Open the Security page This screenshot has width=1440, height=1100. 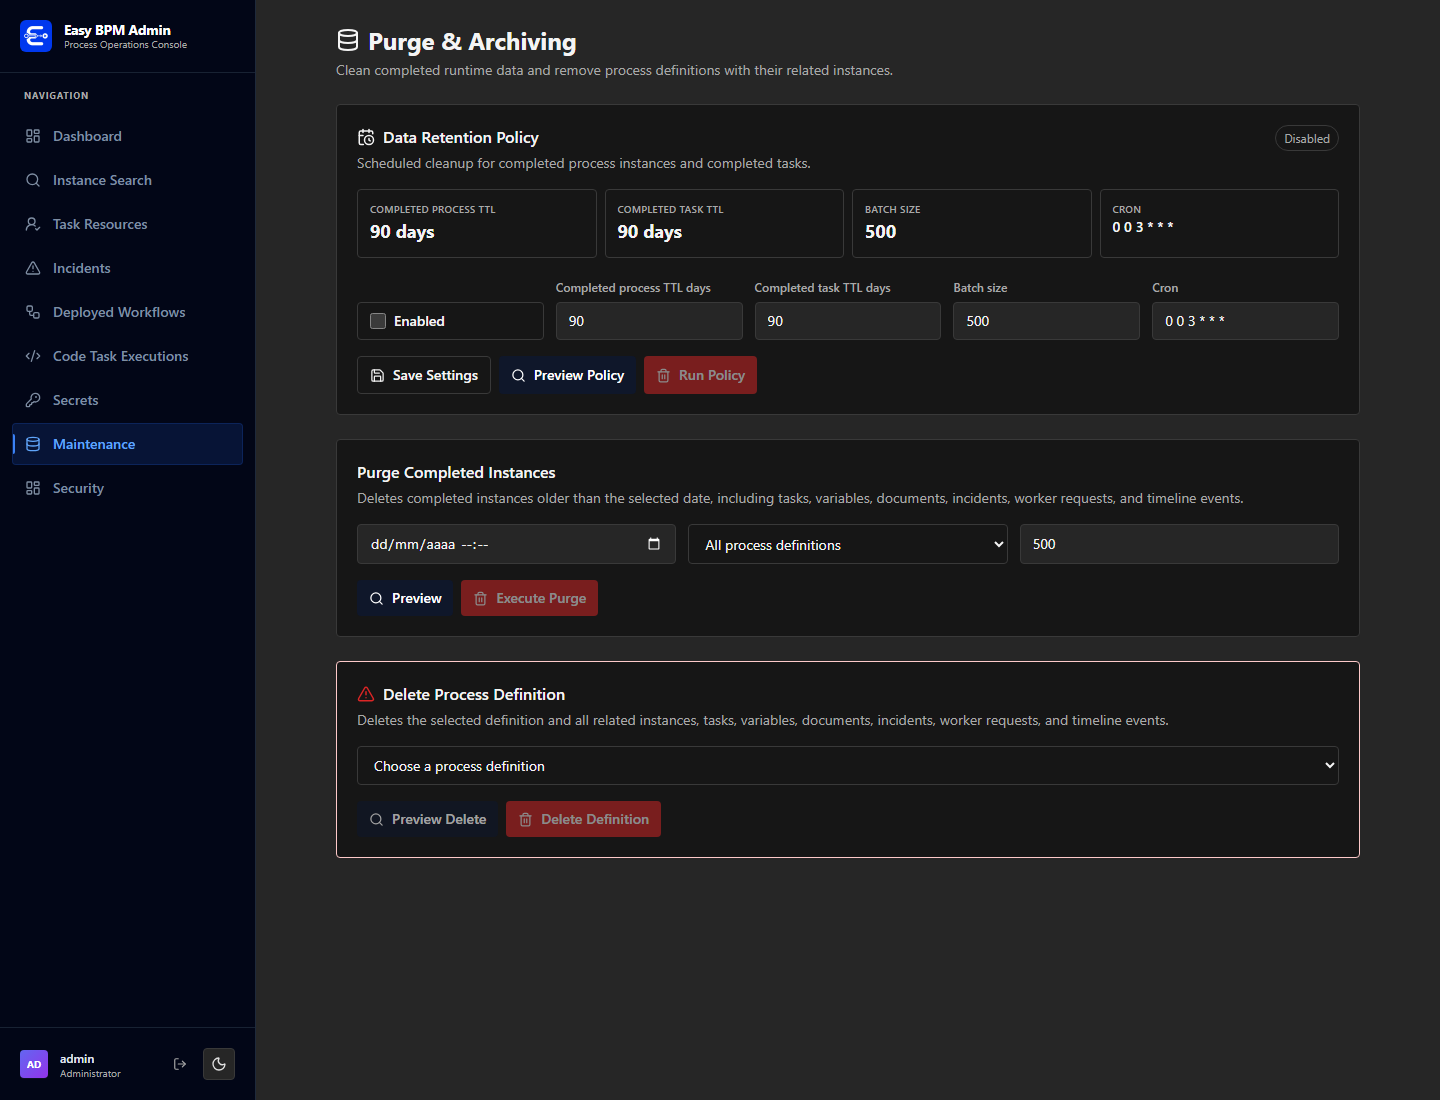click(128, 488)
